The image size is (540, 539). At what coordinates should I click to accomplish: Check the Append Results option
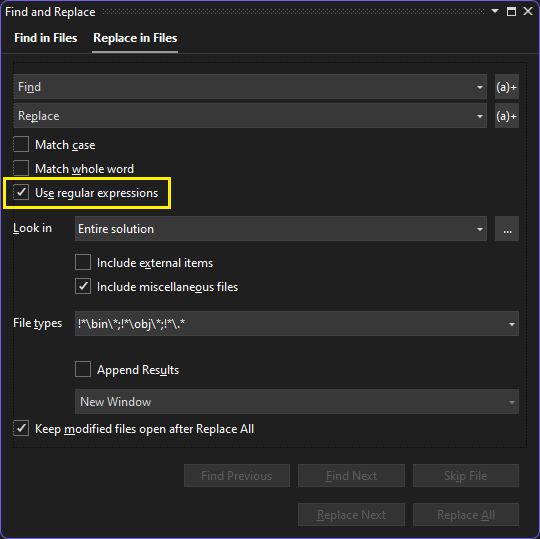(x=83, y=369)
